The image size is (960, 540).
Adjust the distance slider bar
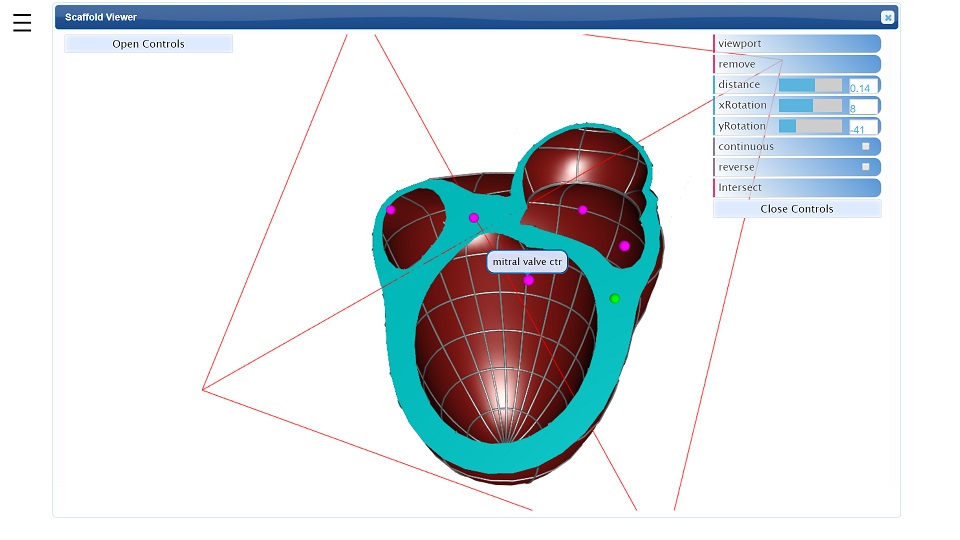tap(810, 85)
